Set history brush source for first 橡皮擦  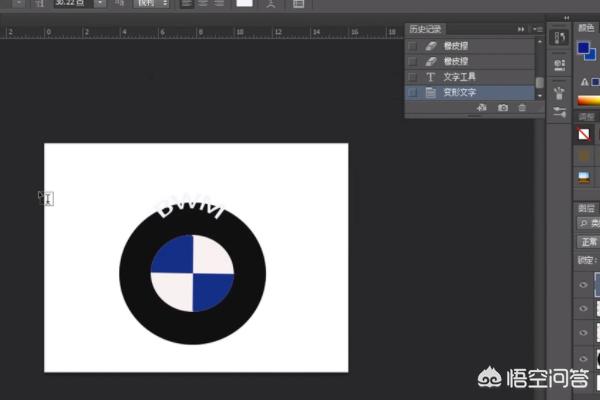click(412, 46)
